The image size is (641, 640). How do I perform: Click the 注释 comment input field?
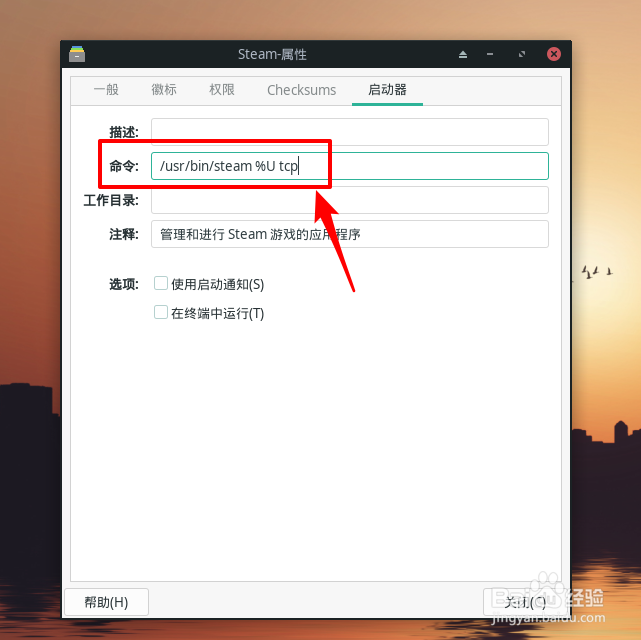coord(350,234)
